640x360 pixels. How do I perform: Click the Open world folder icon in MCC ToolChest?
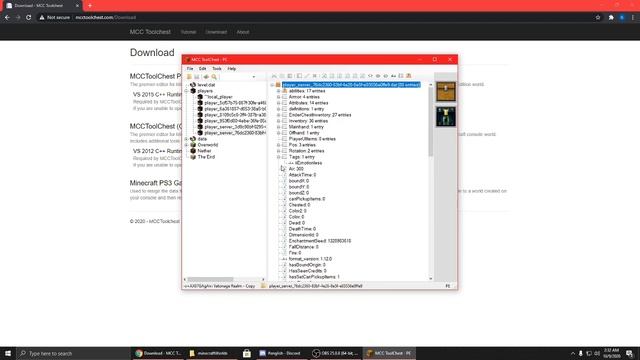189,76
